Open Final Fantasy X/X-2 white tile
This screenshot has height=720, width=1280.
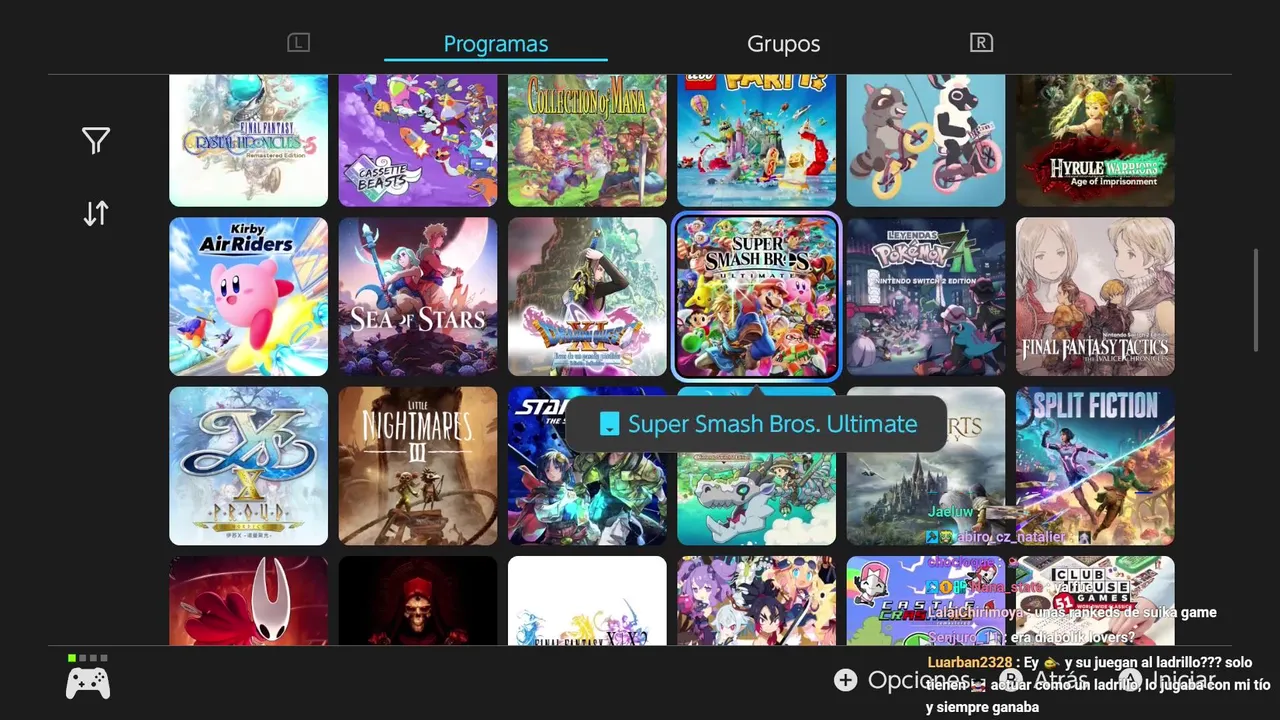587,601
